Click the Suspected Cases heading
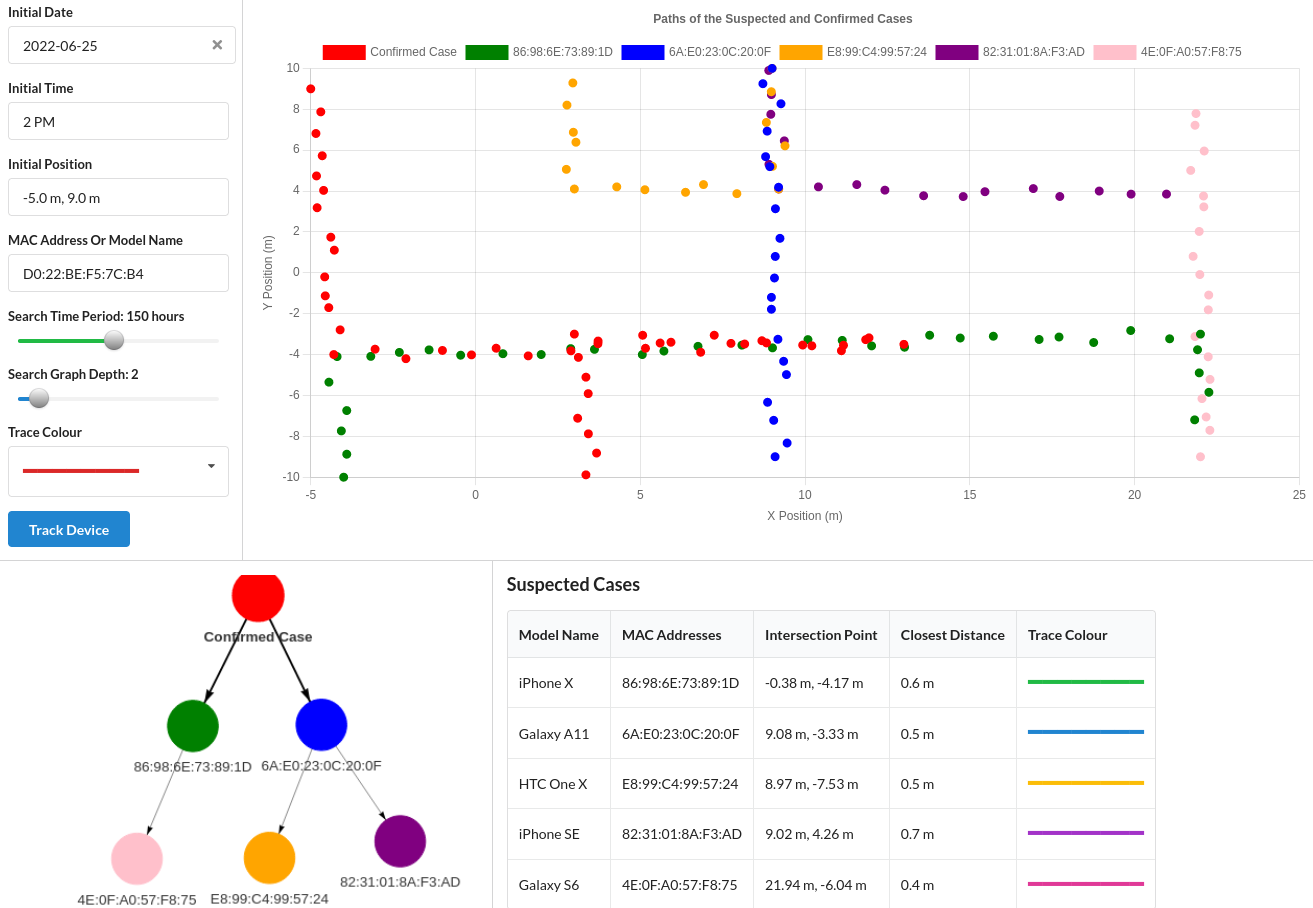1313x908 pixels. click(x=573, y=584)
